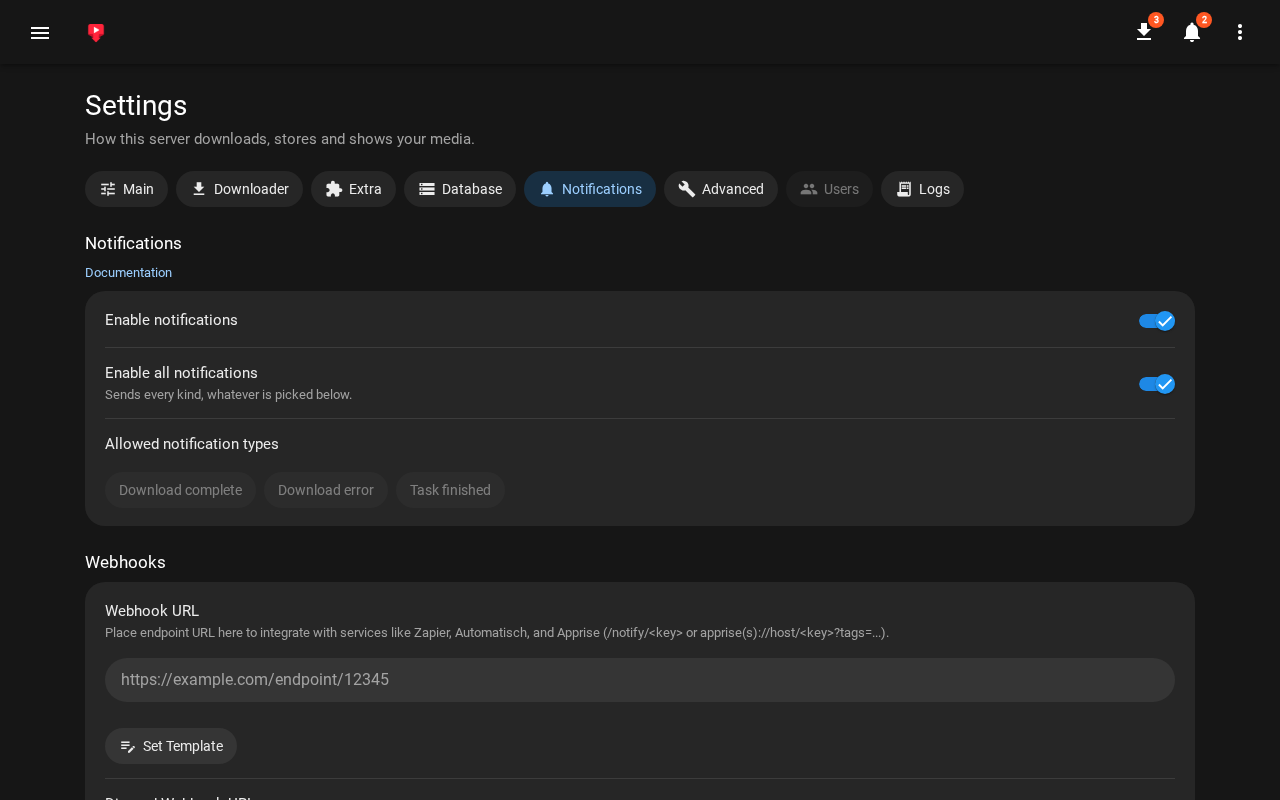The width and height of the screenshot is (1280, 800).
Task: Open the notifications bell icon
Action: point(1192,32)
